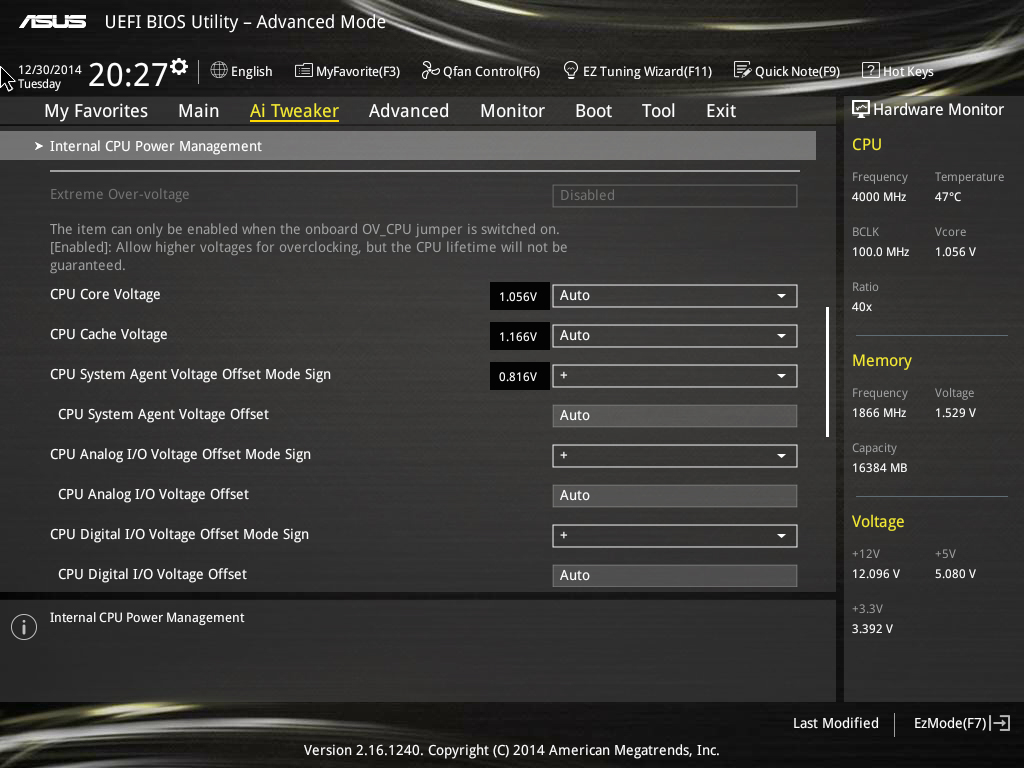The width and height of the screenshot is (1024, 768).
Task: Click the +12V value 12.096 V
Action: tap(875, 573)
